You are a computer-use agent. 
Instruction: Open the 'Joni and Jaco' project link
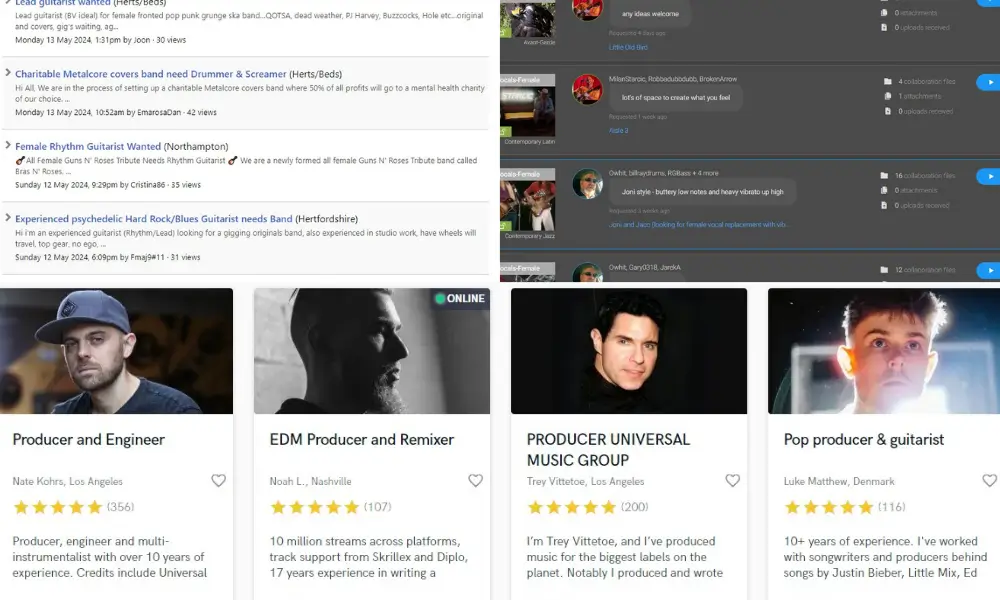(698, 224)
